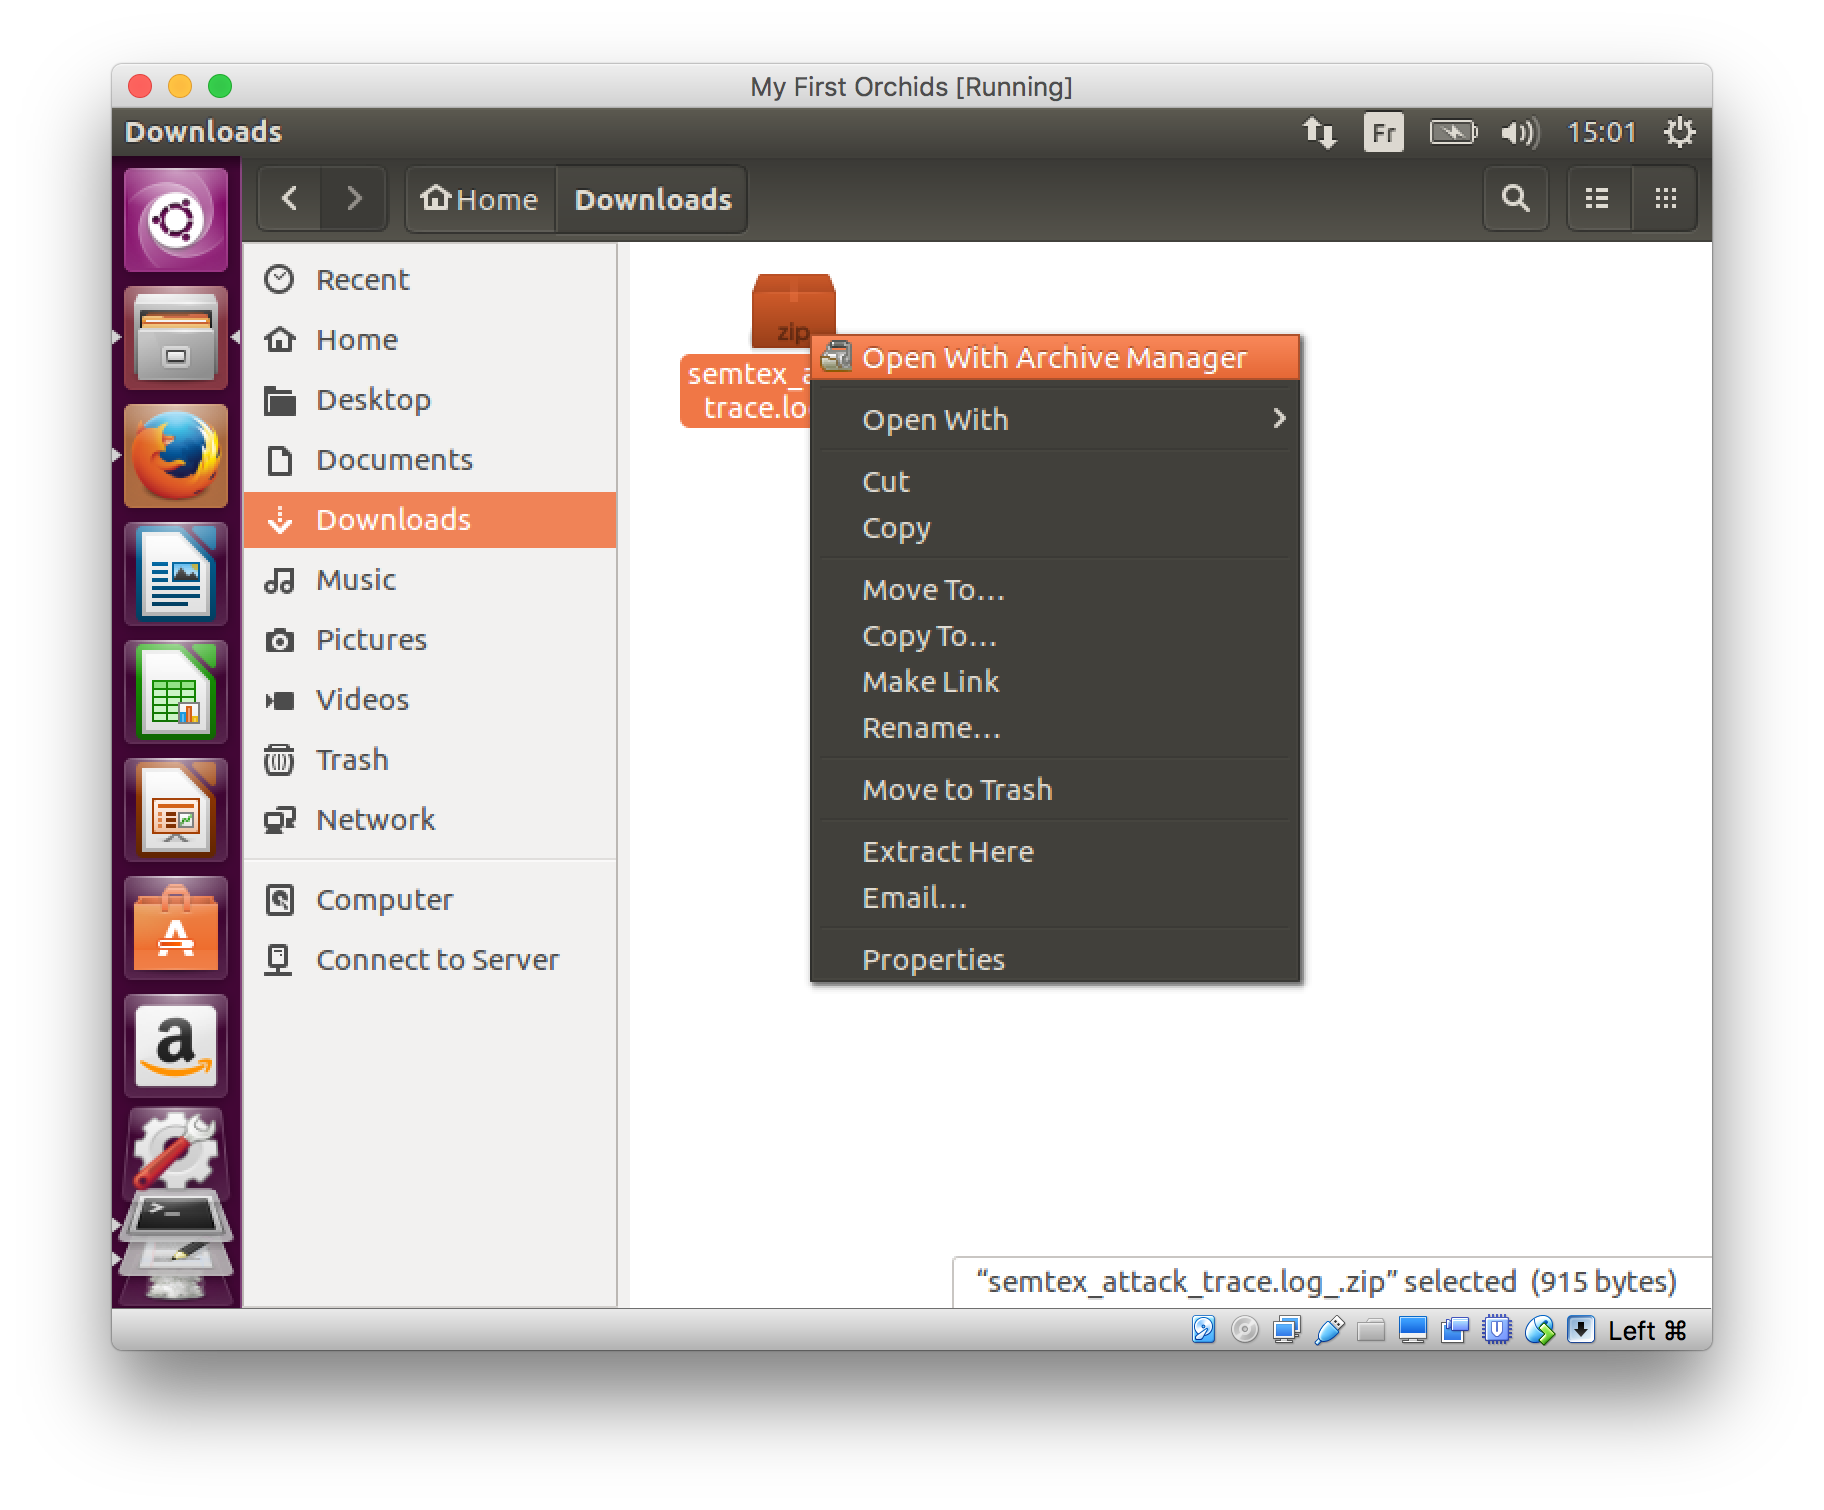Screen dimensions: 1824x1510
Task: Launch LibreOffice Writer from the dock
Action: tap(176, 575)
